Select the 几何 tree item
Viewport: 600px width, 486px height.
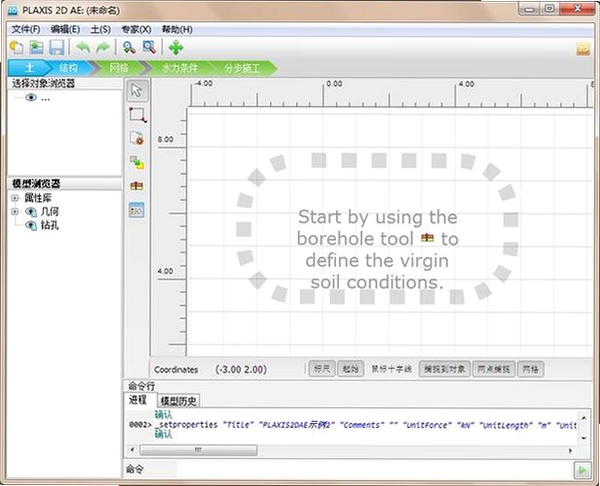pyautogui.click(x=49, y=211)
